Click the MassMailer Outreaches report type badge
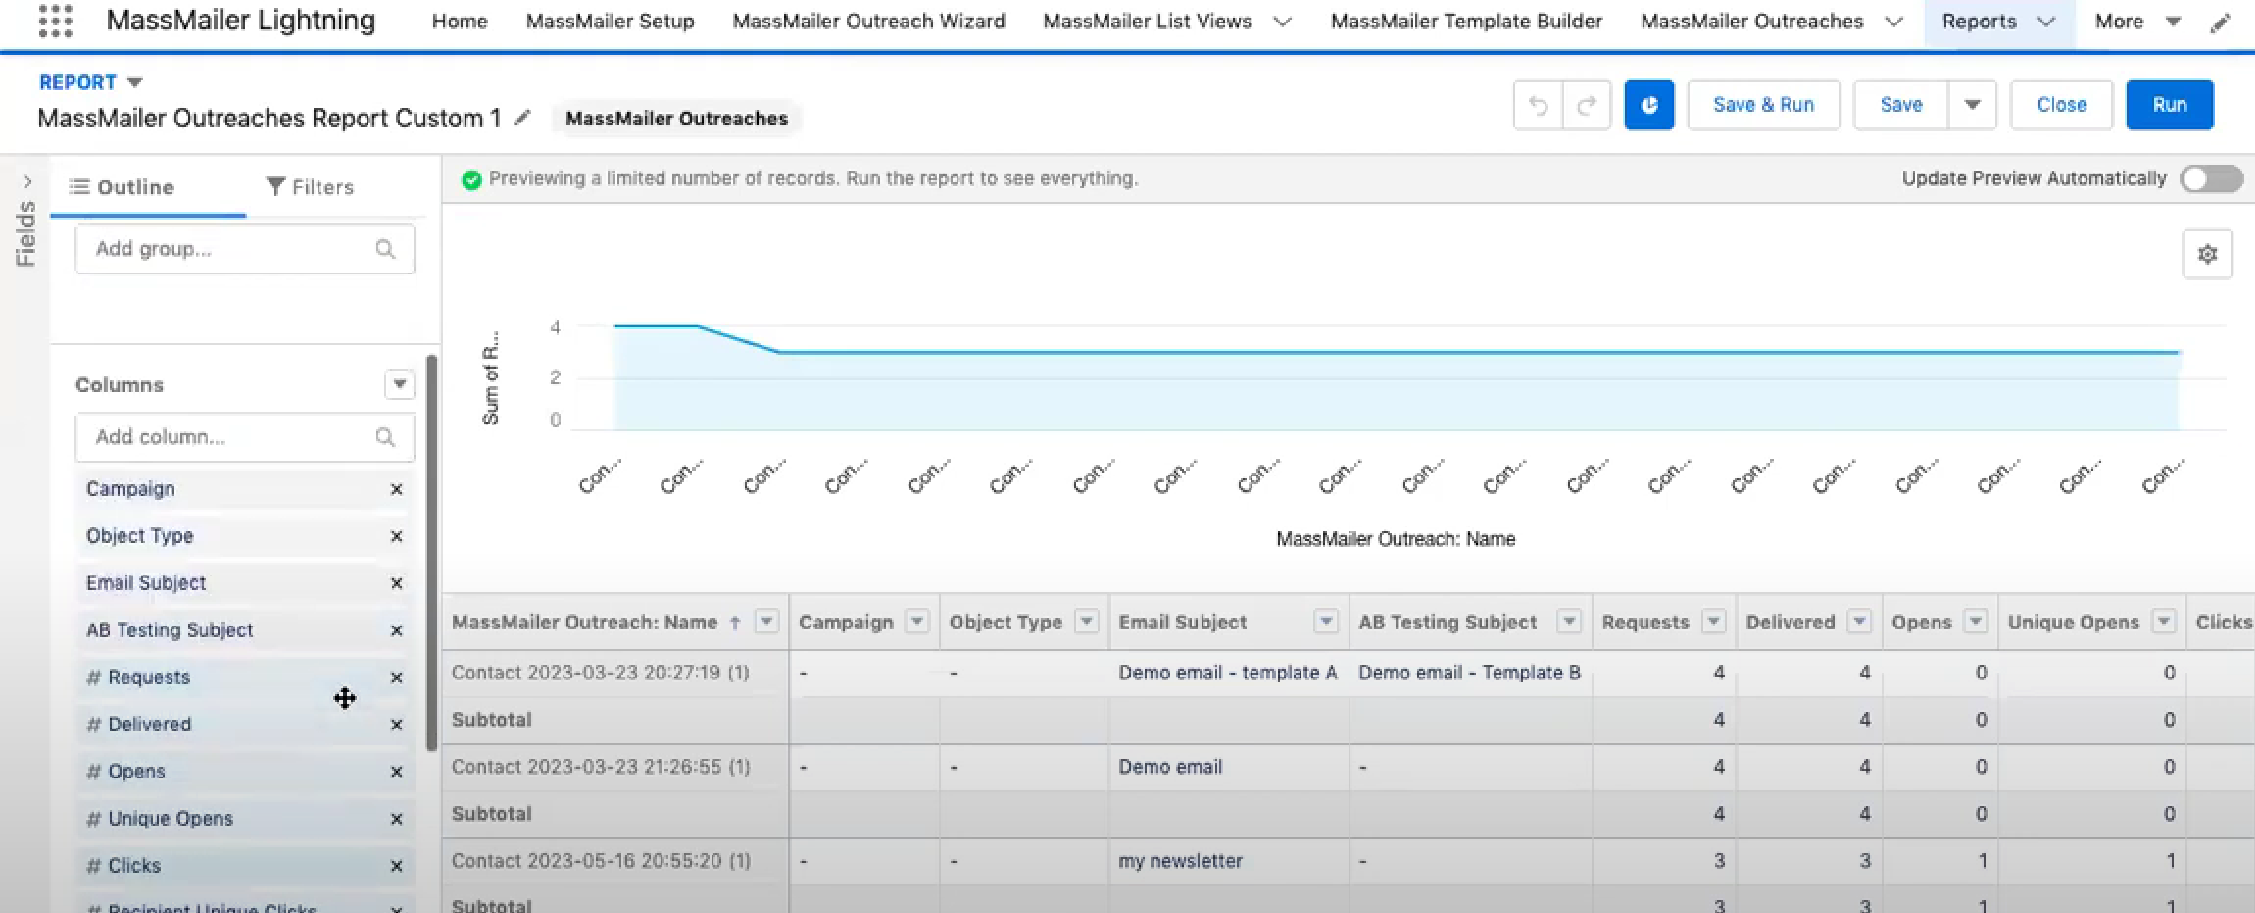The height and width of the screenshot is (913, 2255). click(x=676, y=118)
